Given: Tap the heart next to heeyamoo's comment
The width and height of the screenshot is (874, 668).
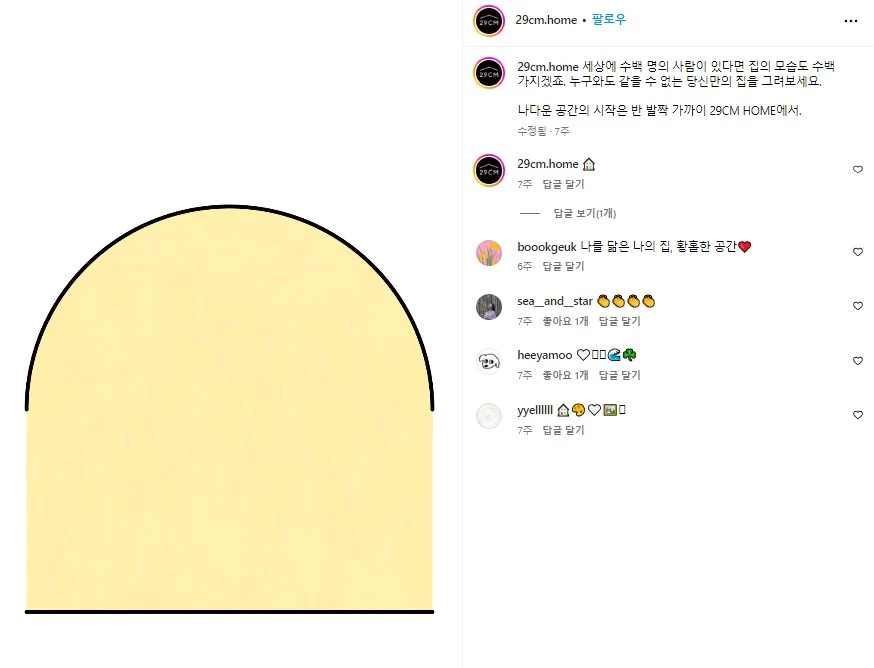Looking at the screenshot, I should pyautogui.click(x=858, y=361).
